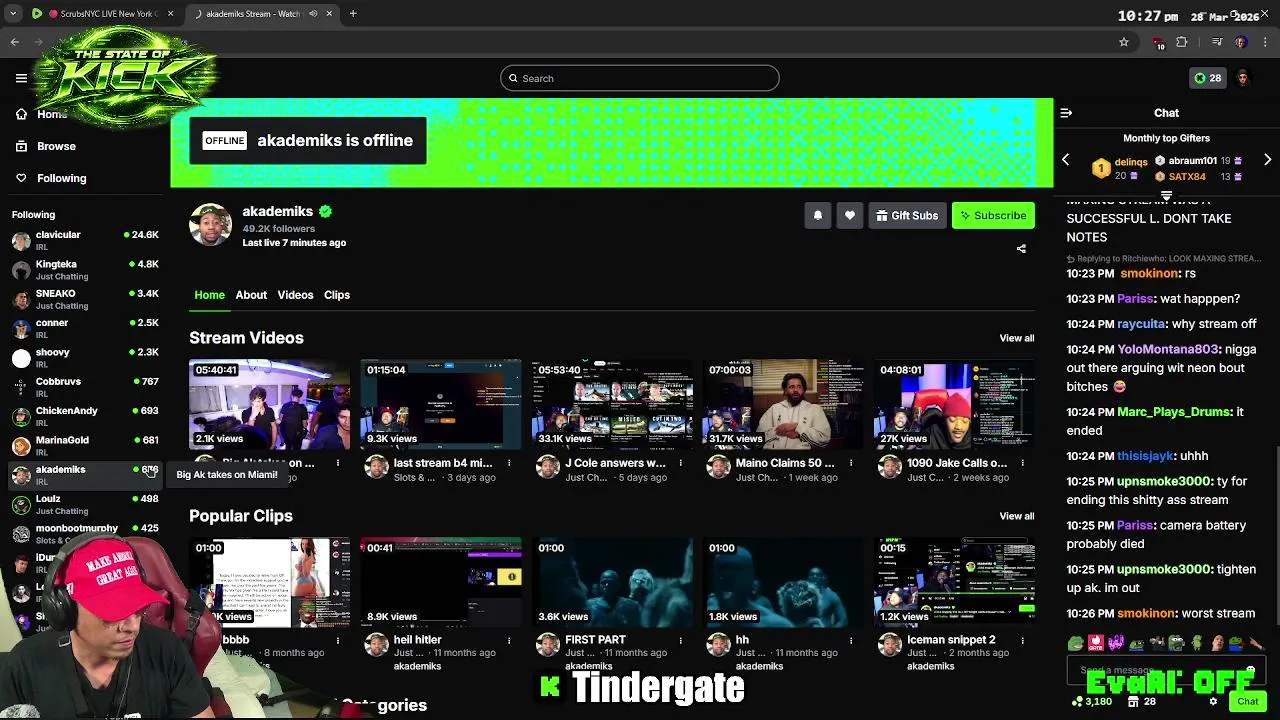Screen dimensions: 1280x720
Task: Open Loulz channel in Following list
Action: [85, 505]
